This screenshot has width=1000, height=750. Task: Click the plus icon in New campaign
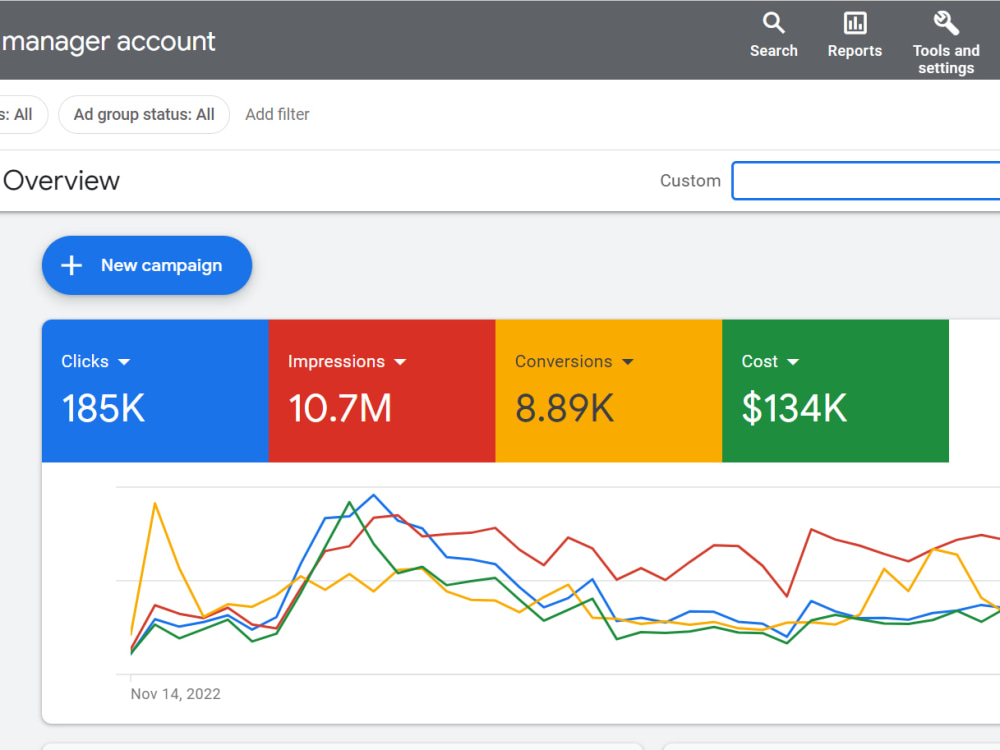pyautogui.click(x=71, y=265)
